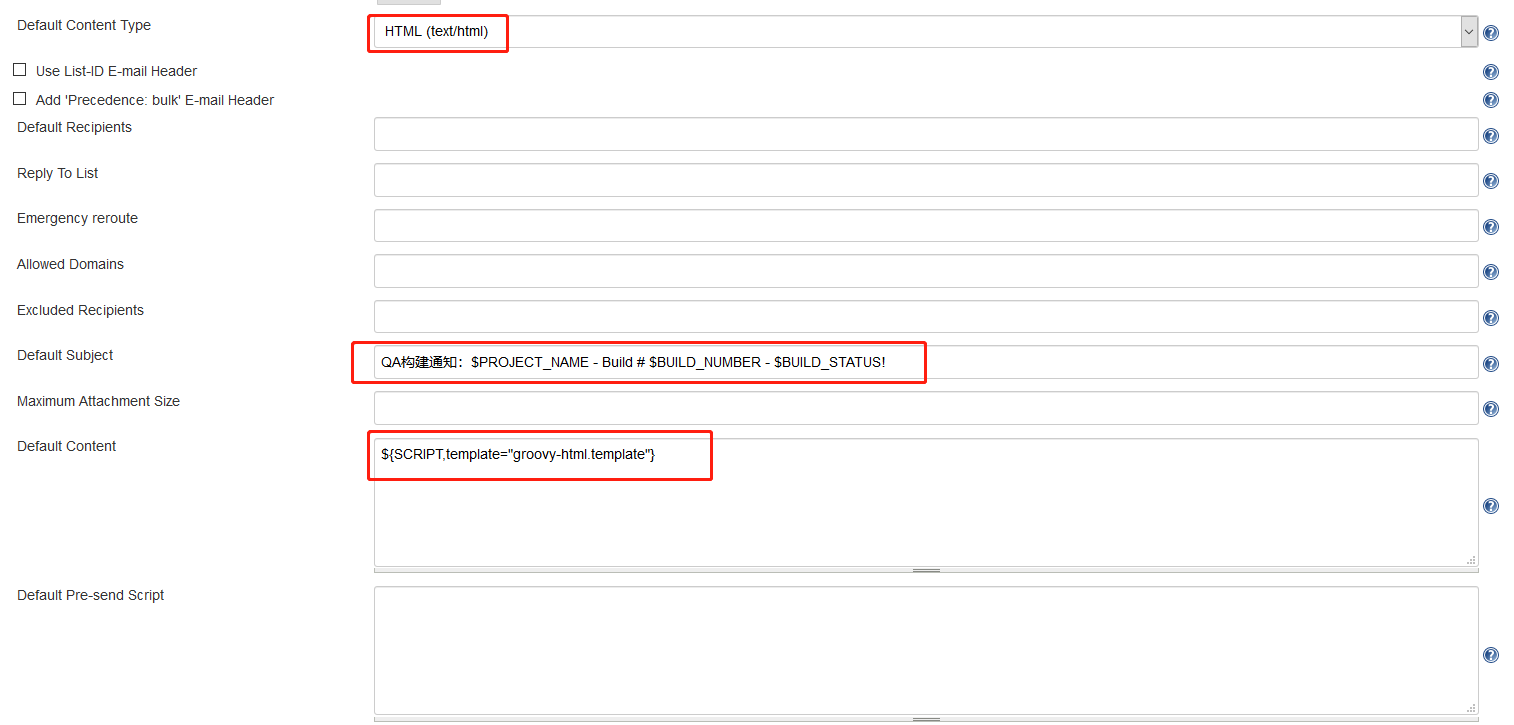This screenshot has width=1514, height=725.
Task: Click the Excluded Recipients input field
Action: pyautogui.click(x=926, y=316)
